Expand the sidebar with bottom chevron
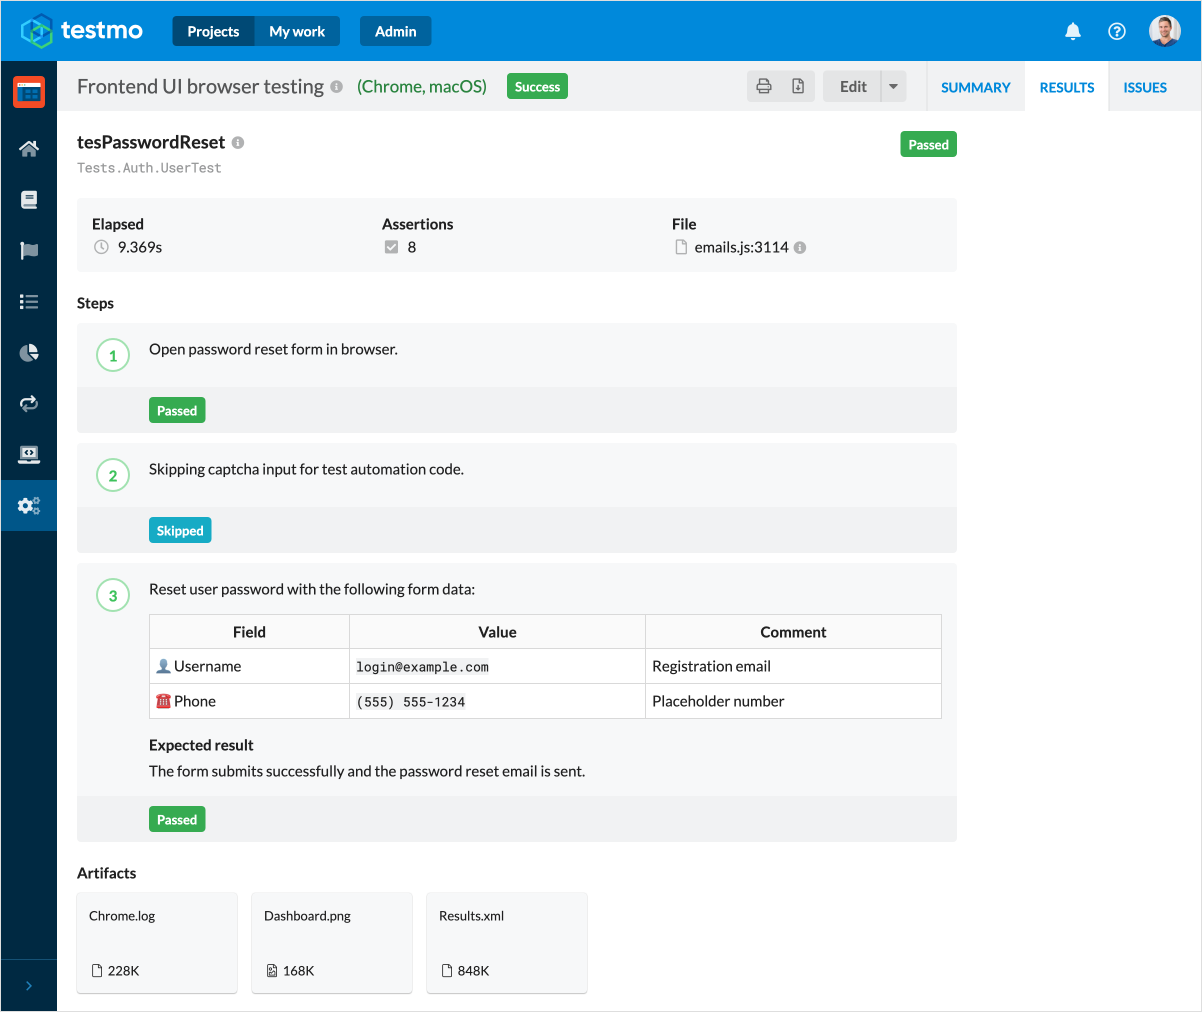 point(29,986)
